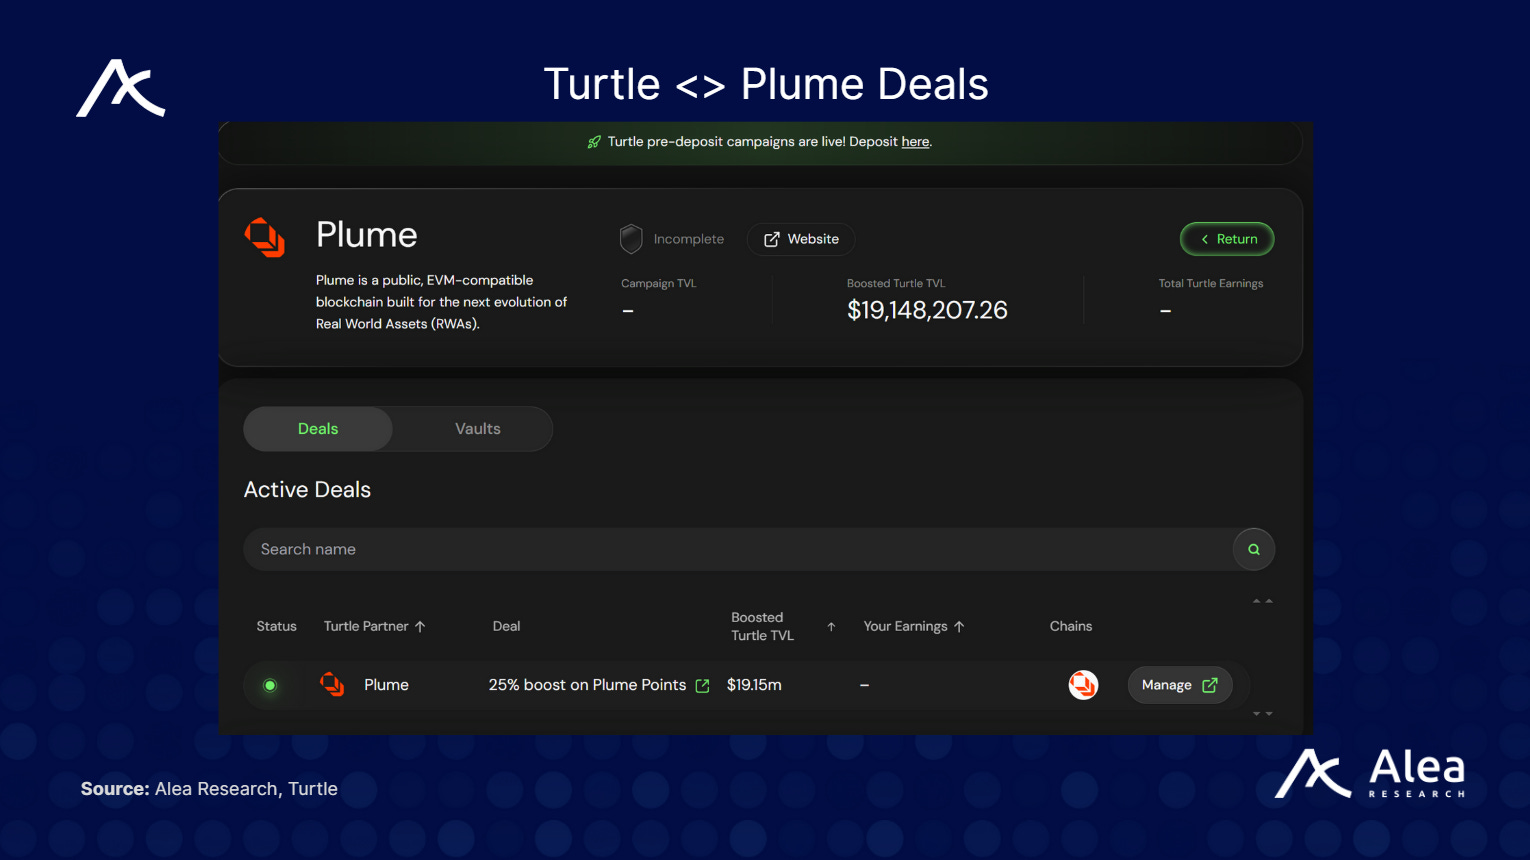Toggle the green status indicator on the Plume deal
Image resolution: width=1530 pixels, height=860 pixels.
point(270,685)
